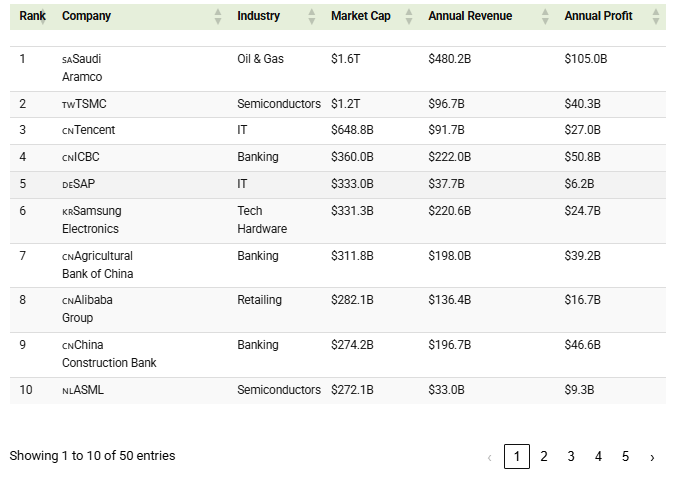Sort table by Rank column

point(33,16)
